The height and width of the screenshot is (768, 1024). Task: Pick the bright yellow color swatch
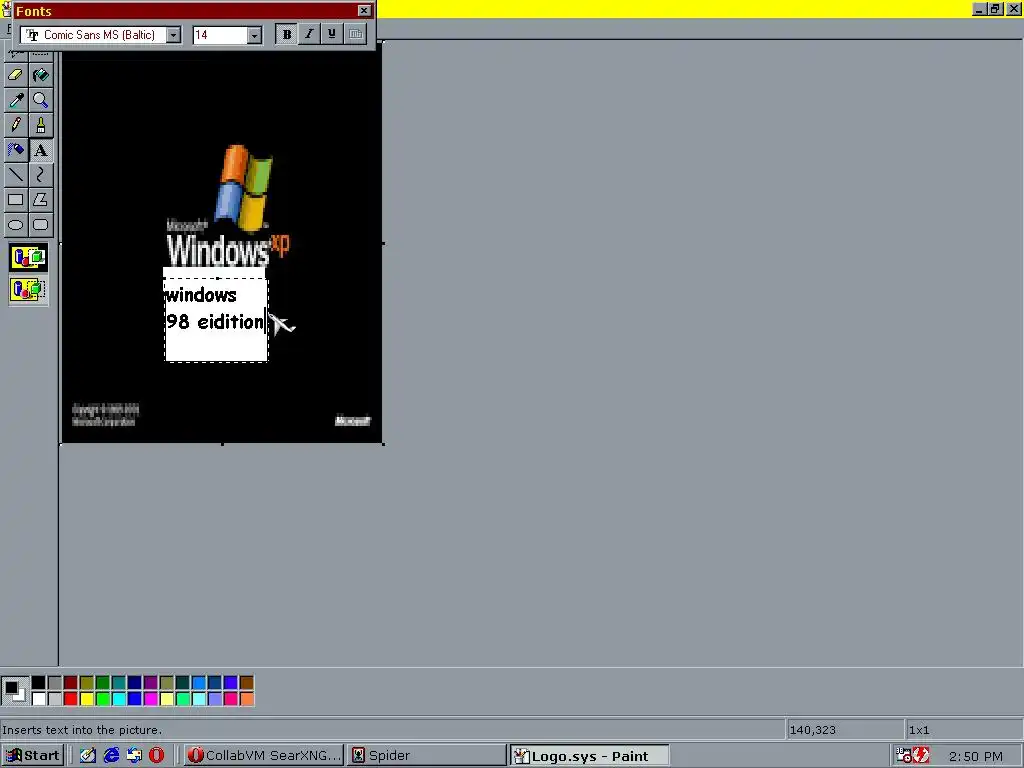click(86, 699)
